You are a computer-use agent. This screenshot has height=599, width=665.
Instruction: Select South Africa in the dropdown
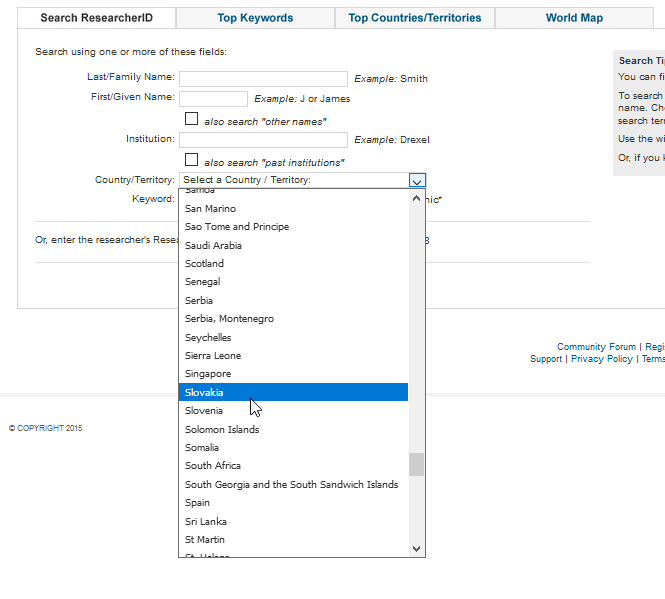[x=293, y=466]
